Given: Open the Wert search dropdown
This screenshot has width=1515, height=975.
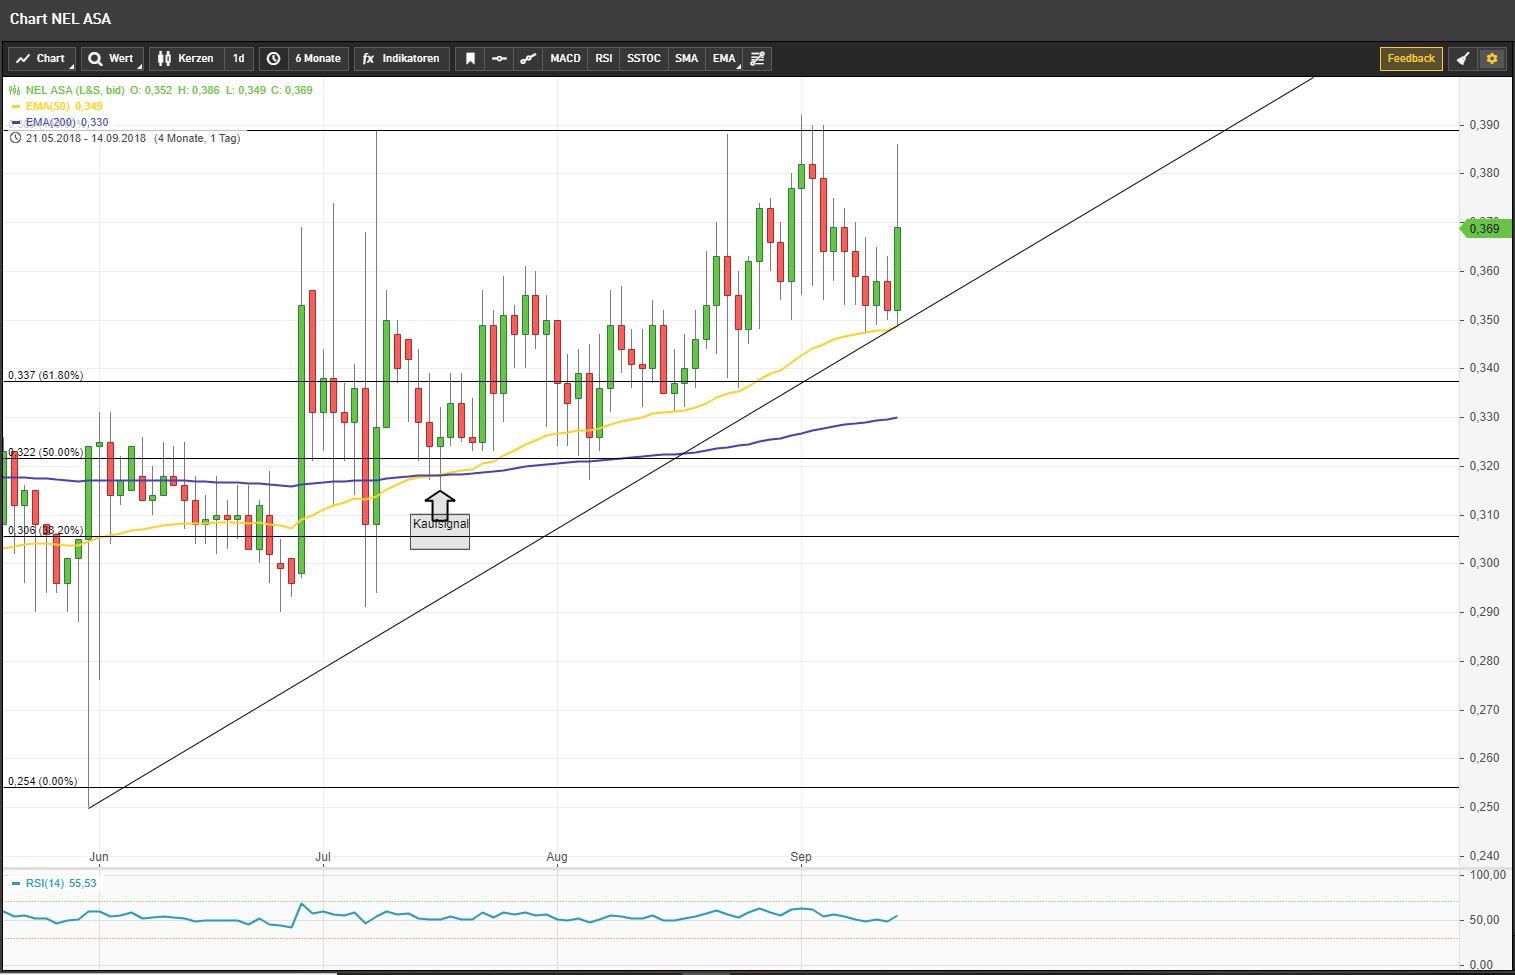Looking at the screenshot, I should pyautogui.click(x=112, y=59).
